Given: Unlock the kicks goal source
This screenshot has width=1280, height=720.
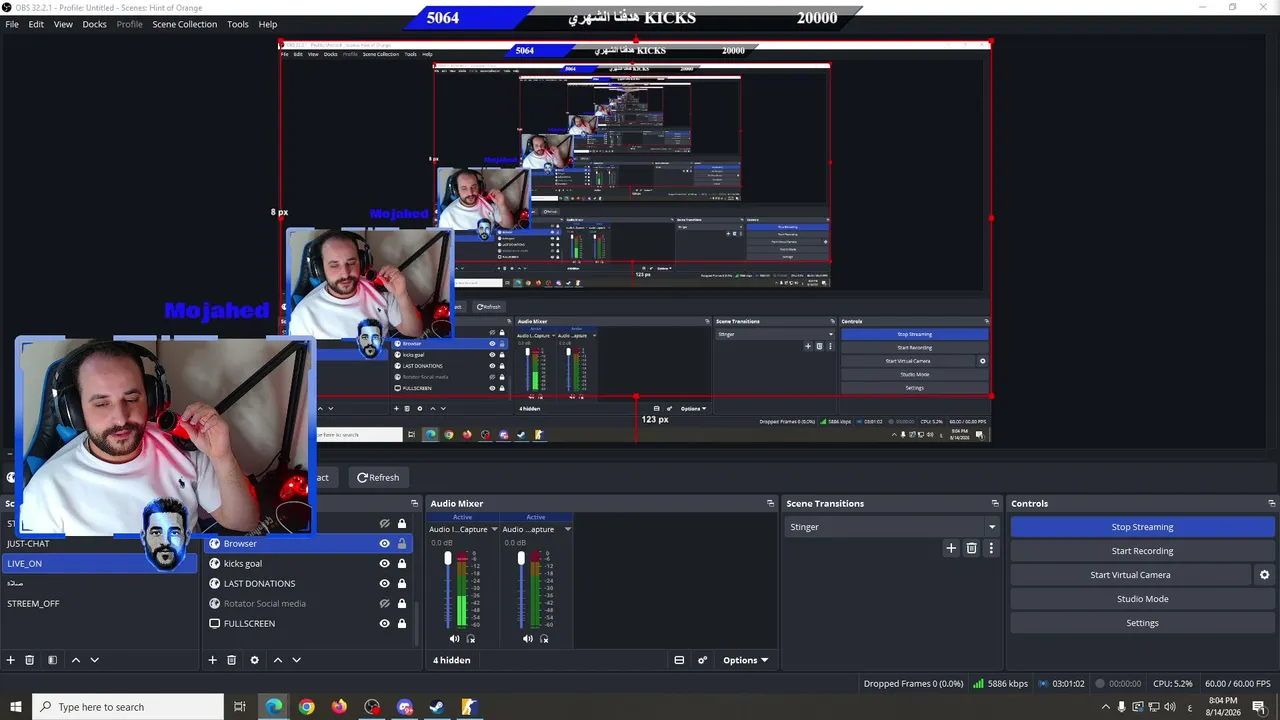Looking at the screenshot, I should (x=402, y=564).
